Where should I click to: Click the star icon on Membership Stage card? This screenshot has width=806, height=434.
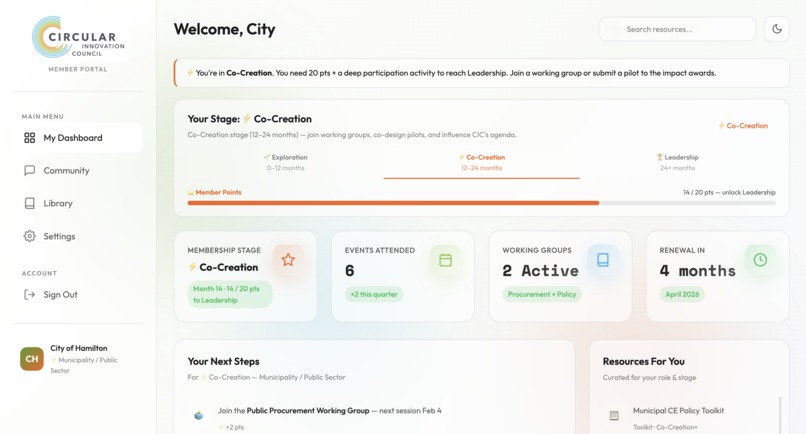point(288,260)
